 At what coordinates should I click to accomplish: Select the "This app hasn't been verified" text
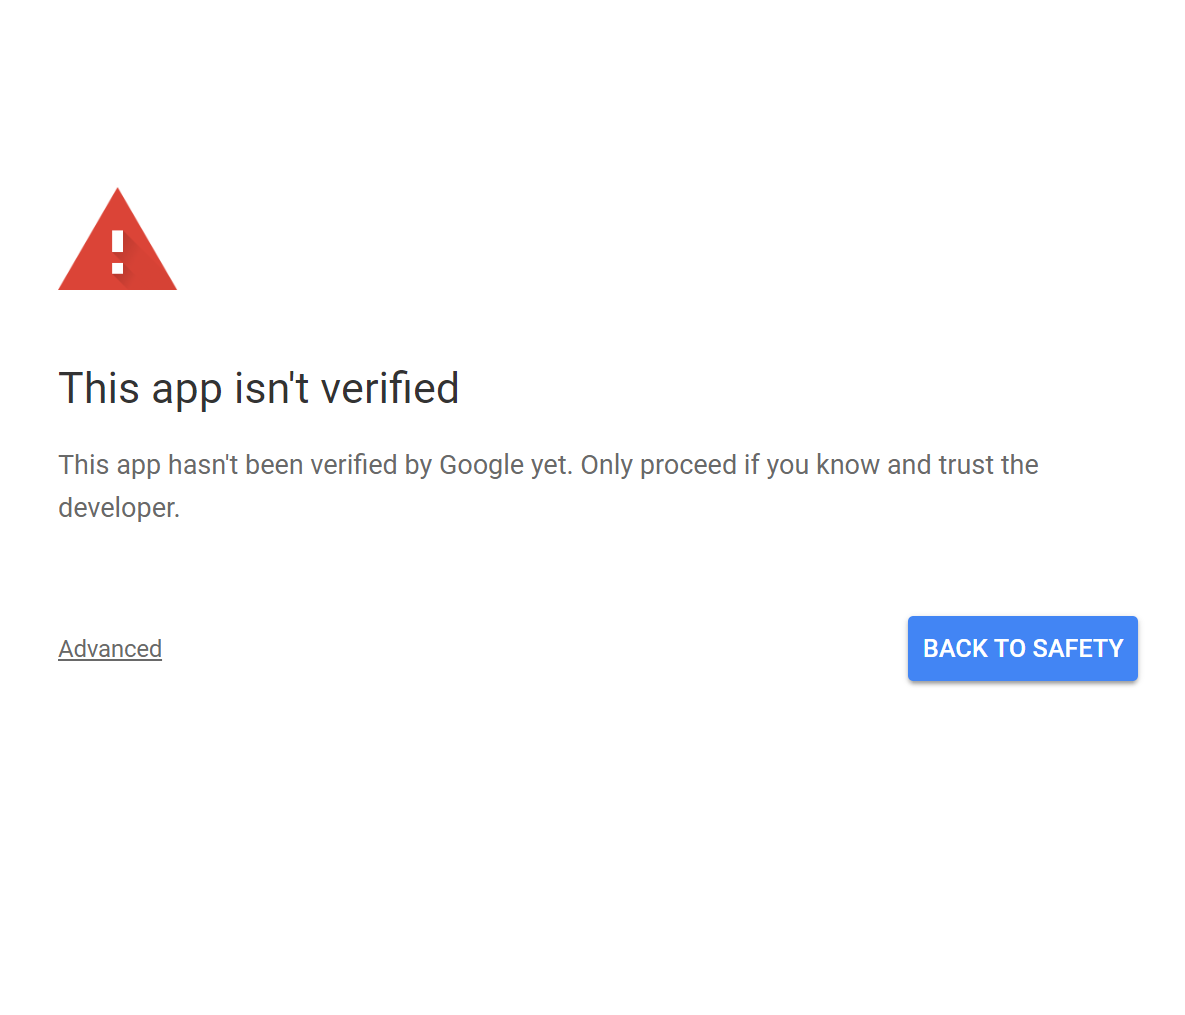(227, 465)
